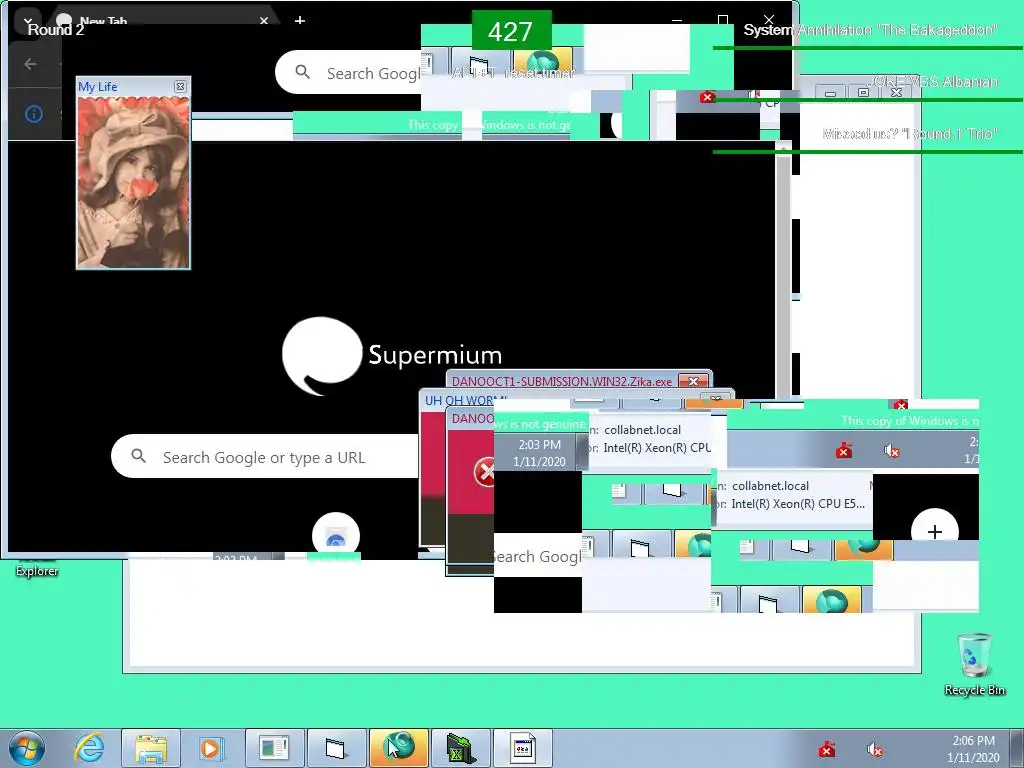Open the Windows Start menu orb
1024x768 pixels.
27,748
